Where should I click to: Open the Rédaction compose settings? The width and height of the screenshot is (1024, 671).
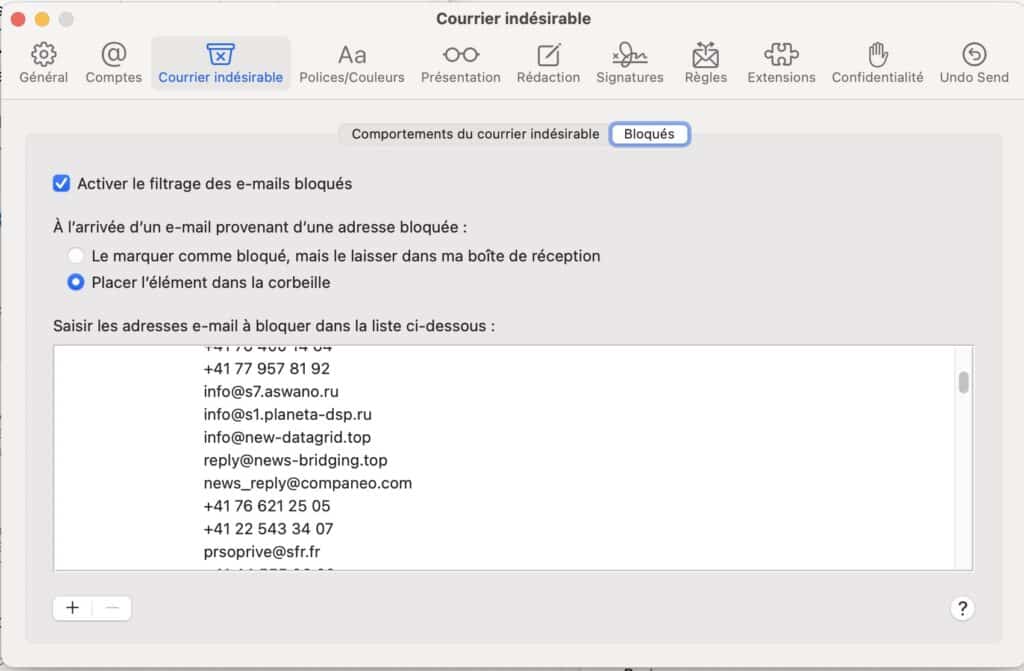coord(548,63)
